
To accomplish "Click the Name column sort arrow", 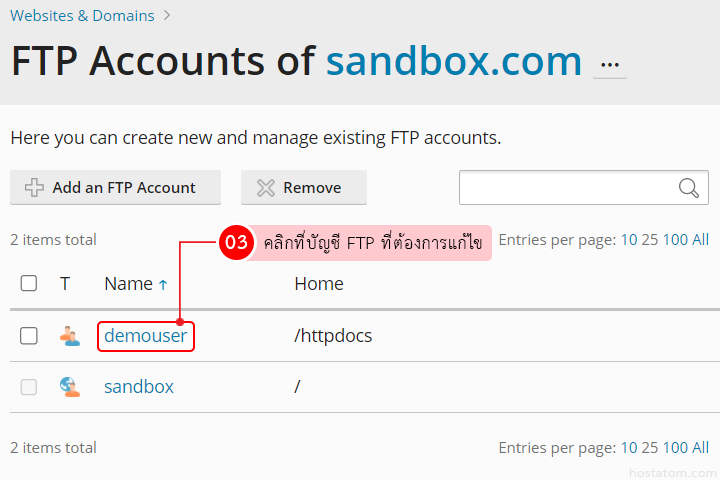I will (x=163, y=285).
